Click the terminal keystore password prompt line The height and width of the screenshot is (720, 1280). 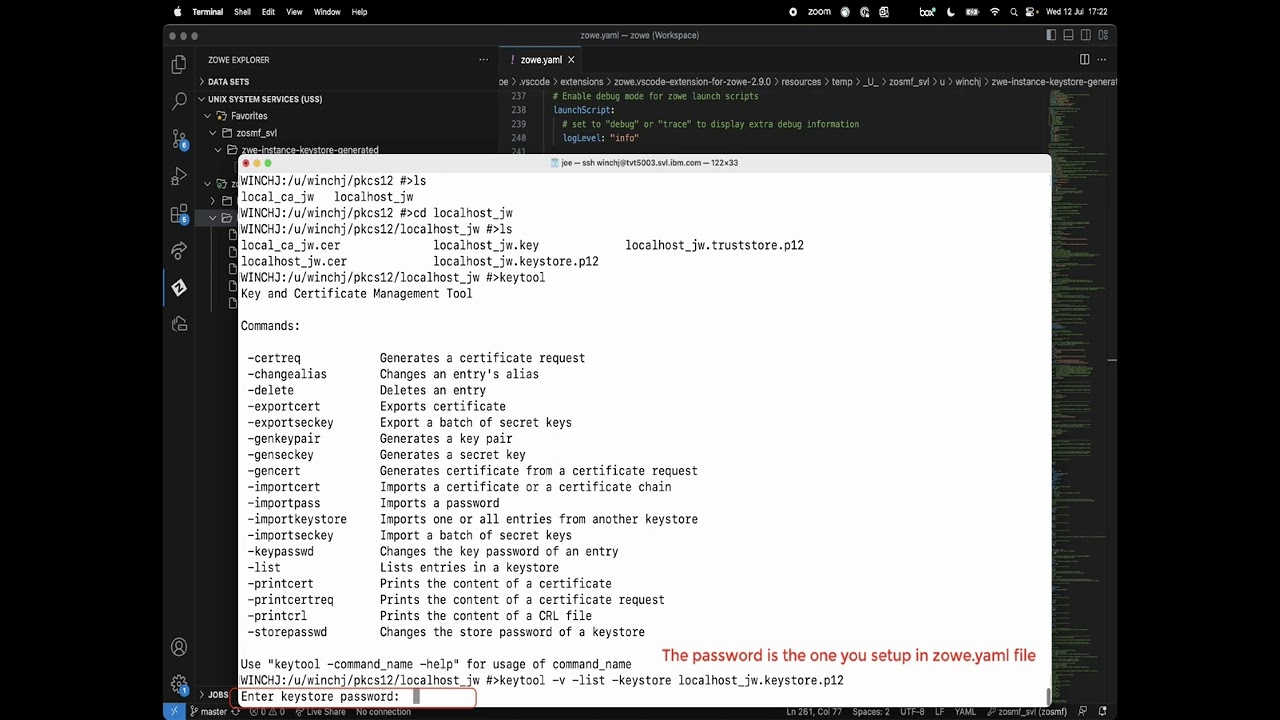pos(355,697)
